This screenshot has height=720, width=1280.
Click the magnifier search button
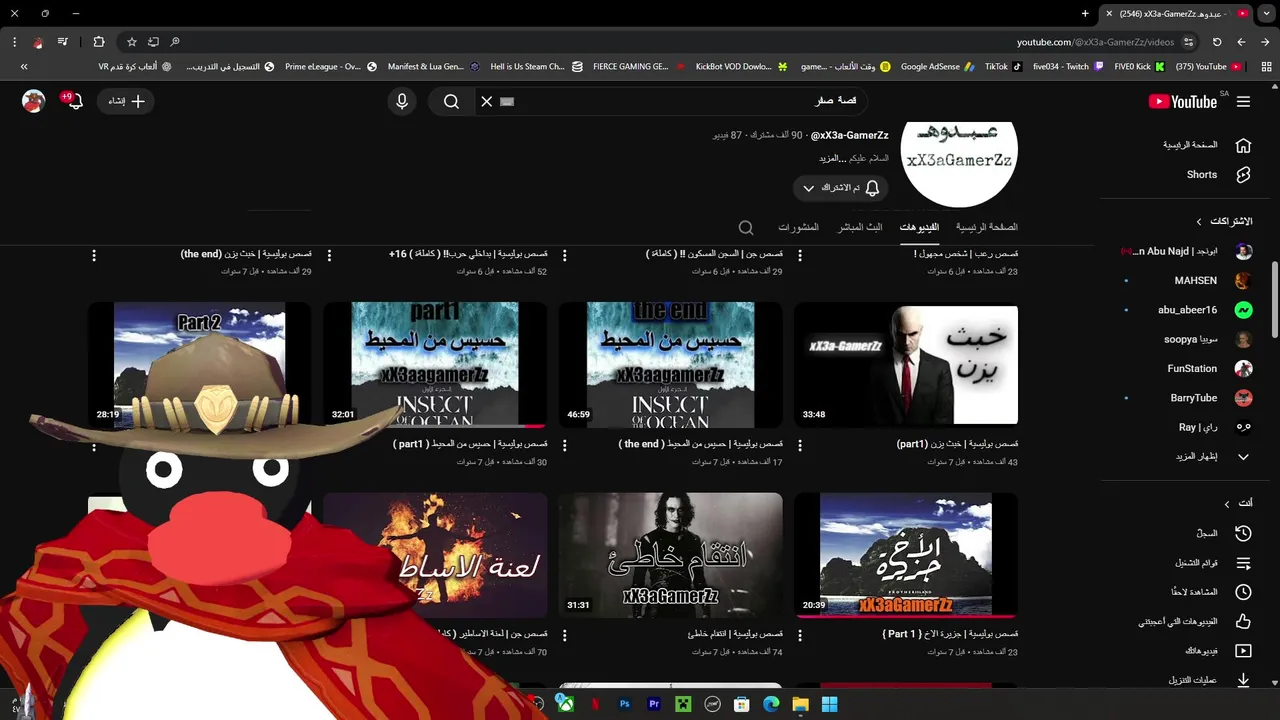(451, 101)
